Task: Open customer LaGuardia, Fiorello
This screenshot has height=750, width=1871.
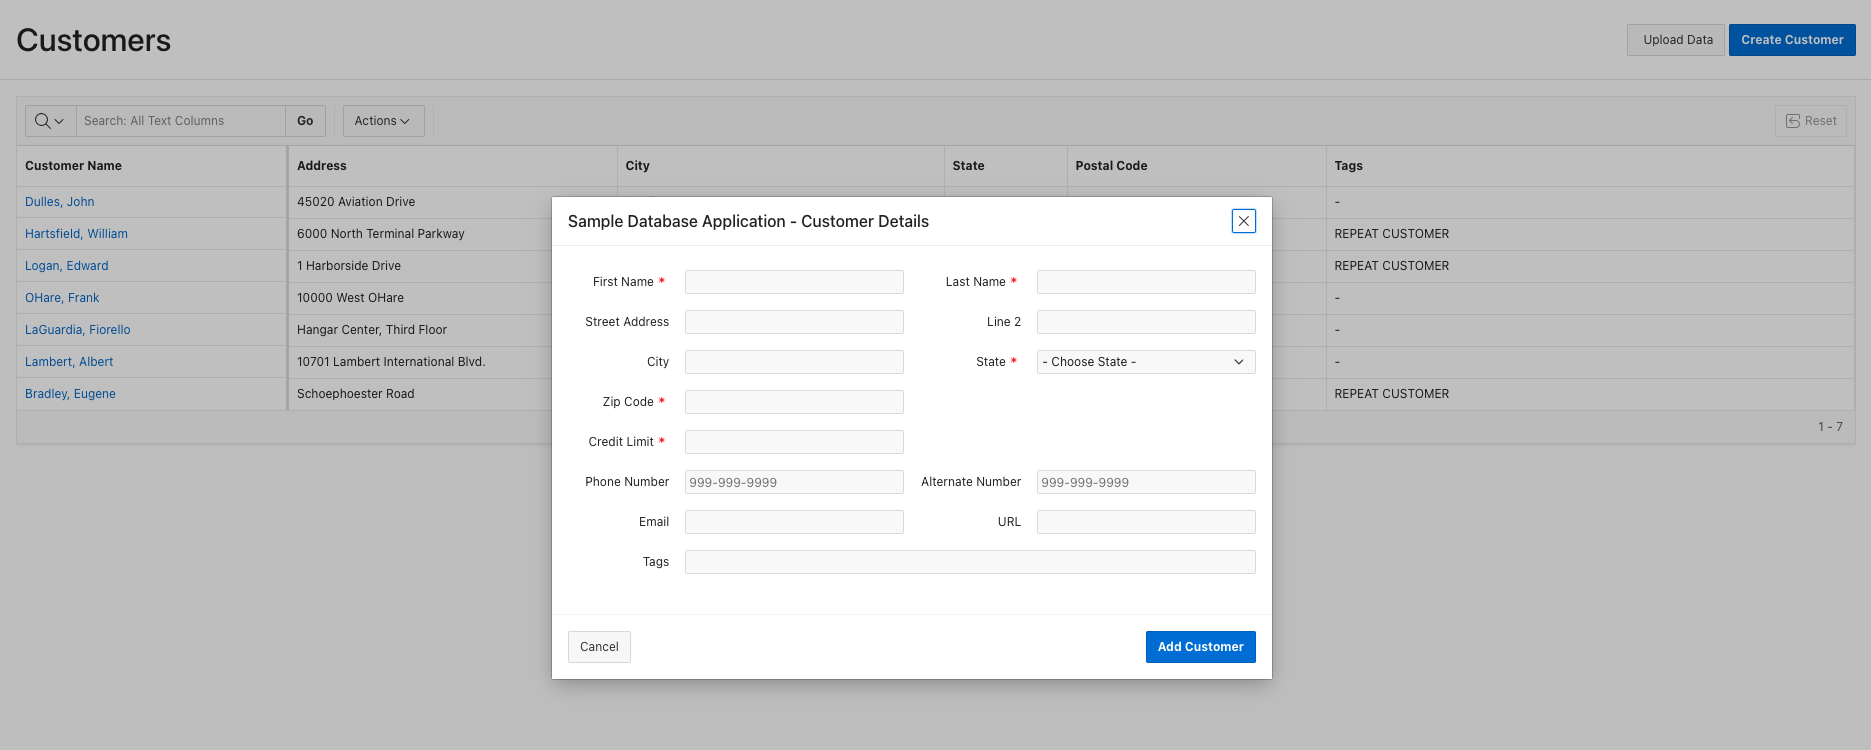Action: pyautogui.click(x=78, y=330)
